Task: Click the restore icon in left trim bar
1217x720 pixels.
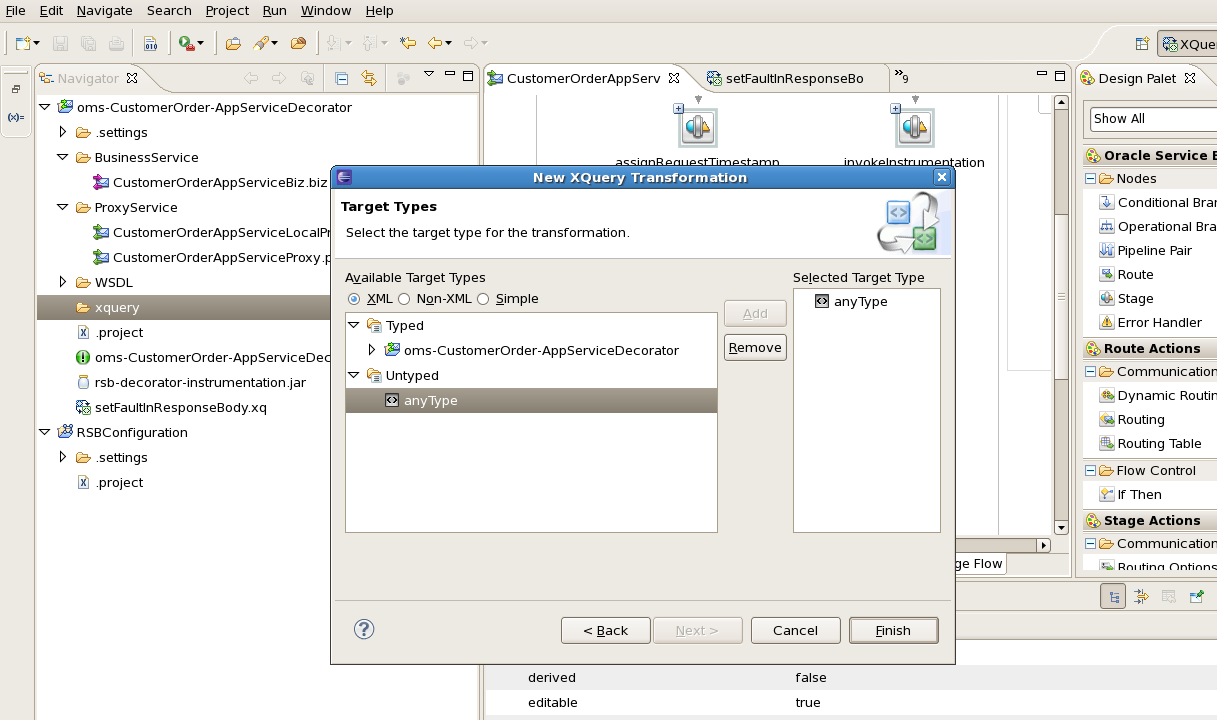Action: pos(15,89)
